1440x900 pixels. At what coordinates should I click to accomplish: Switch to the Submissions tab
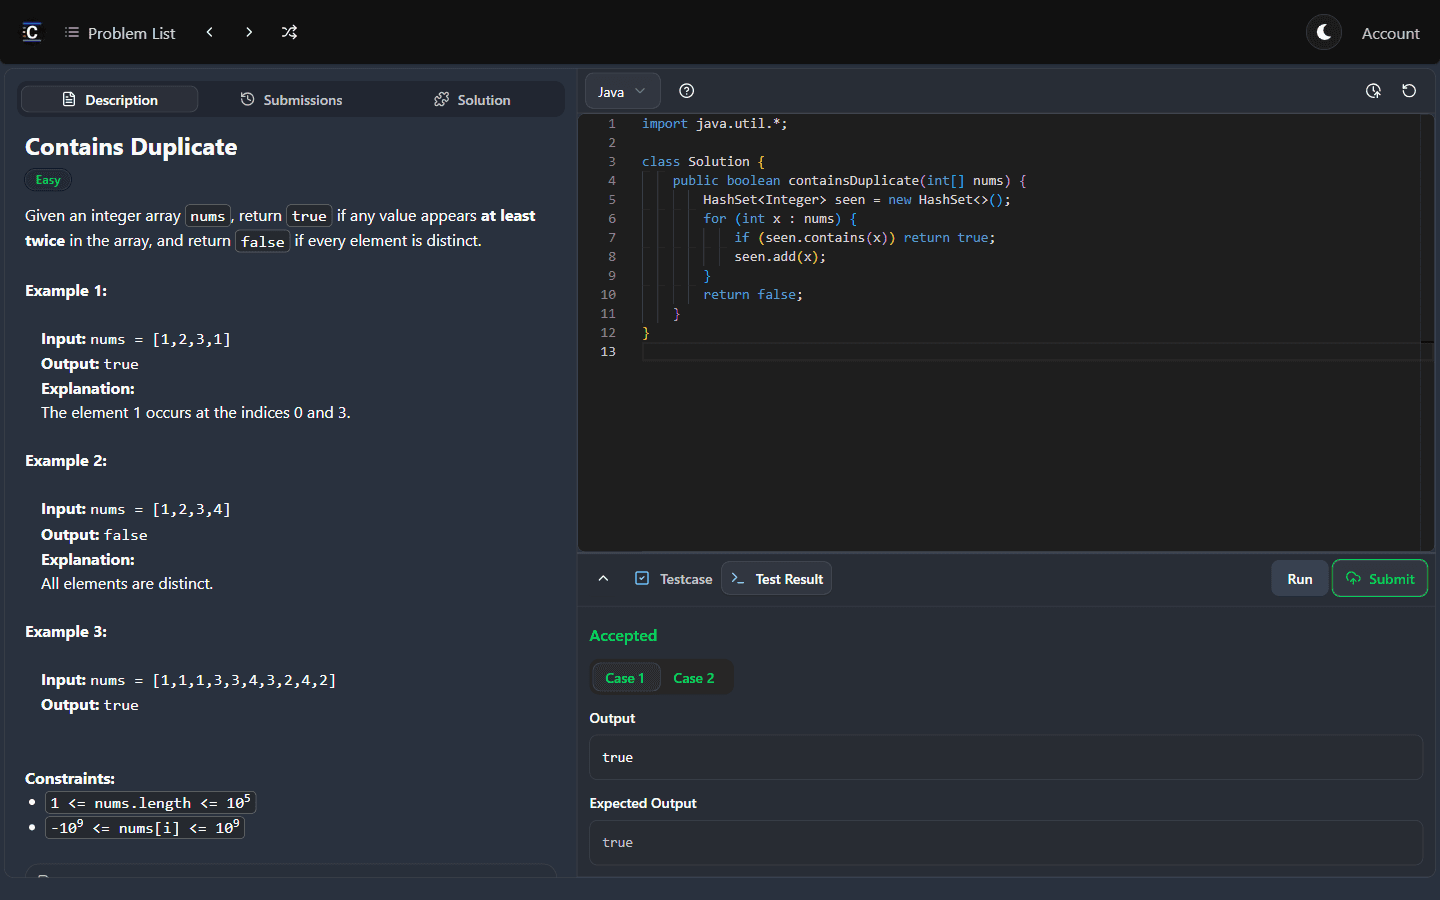(291, 99)
